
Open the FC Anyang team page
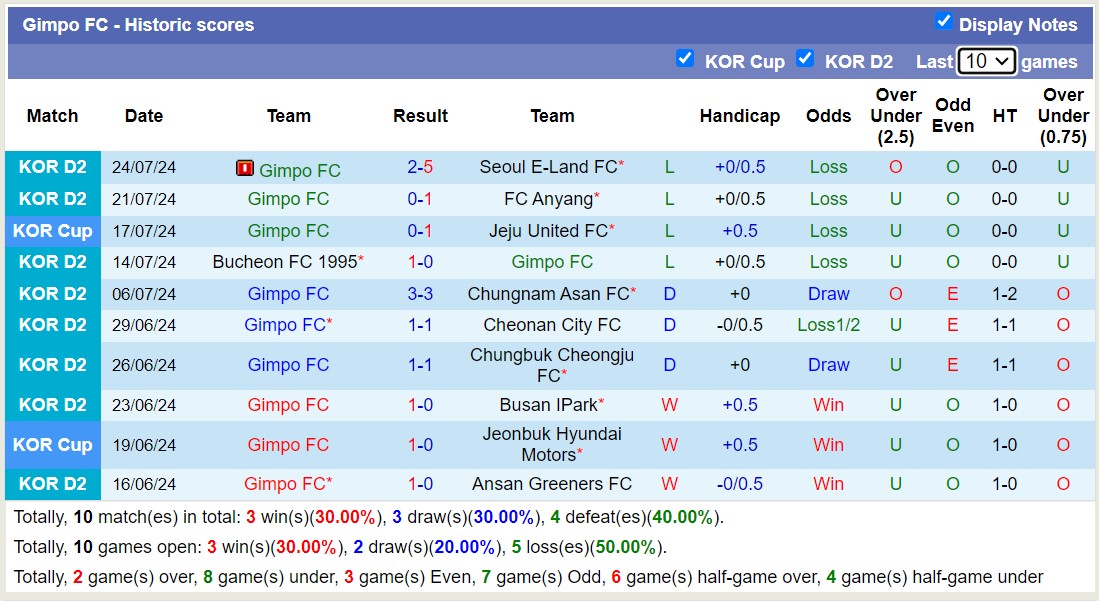point(548,199)
